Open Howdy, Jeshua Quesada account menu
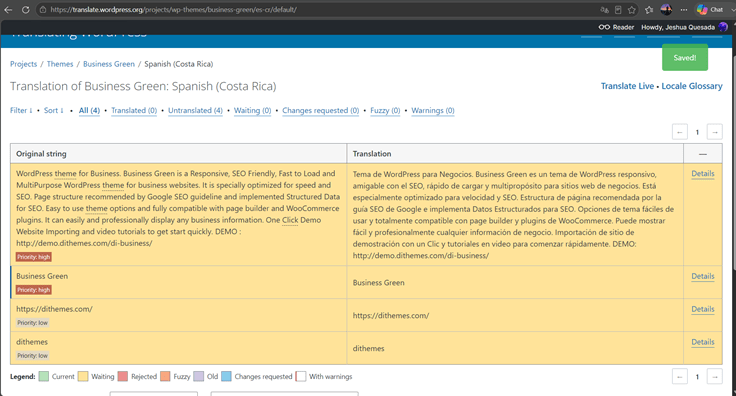The image size is (736, 396). (x=678, y=27)
